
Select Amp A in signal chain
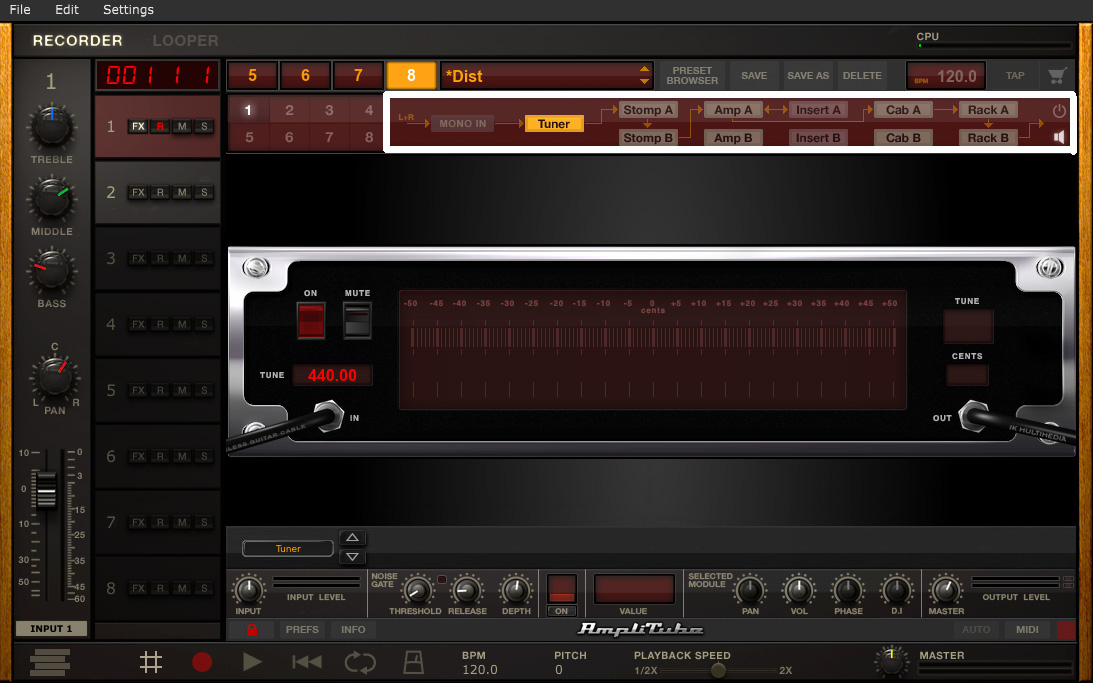733,110
